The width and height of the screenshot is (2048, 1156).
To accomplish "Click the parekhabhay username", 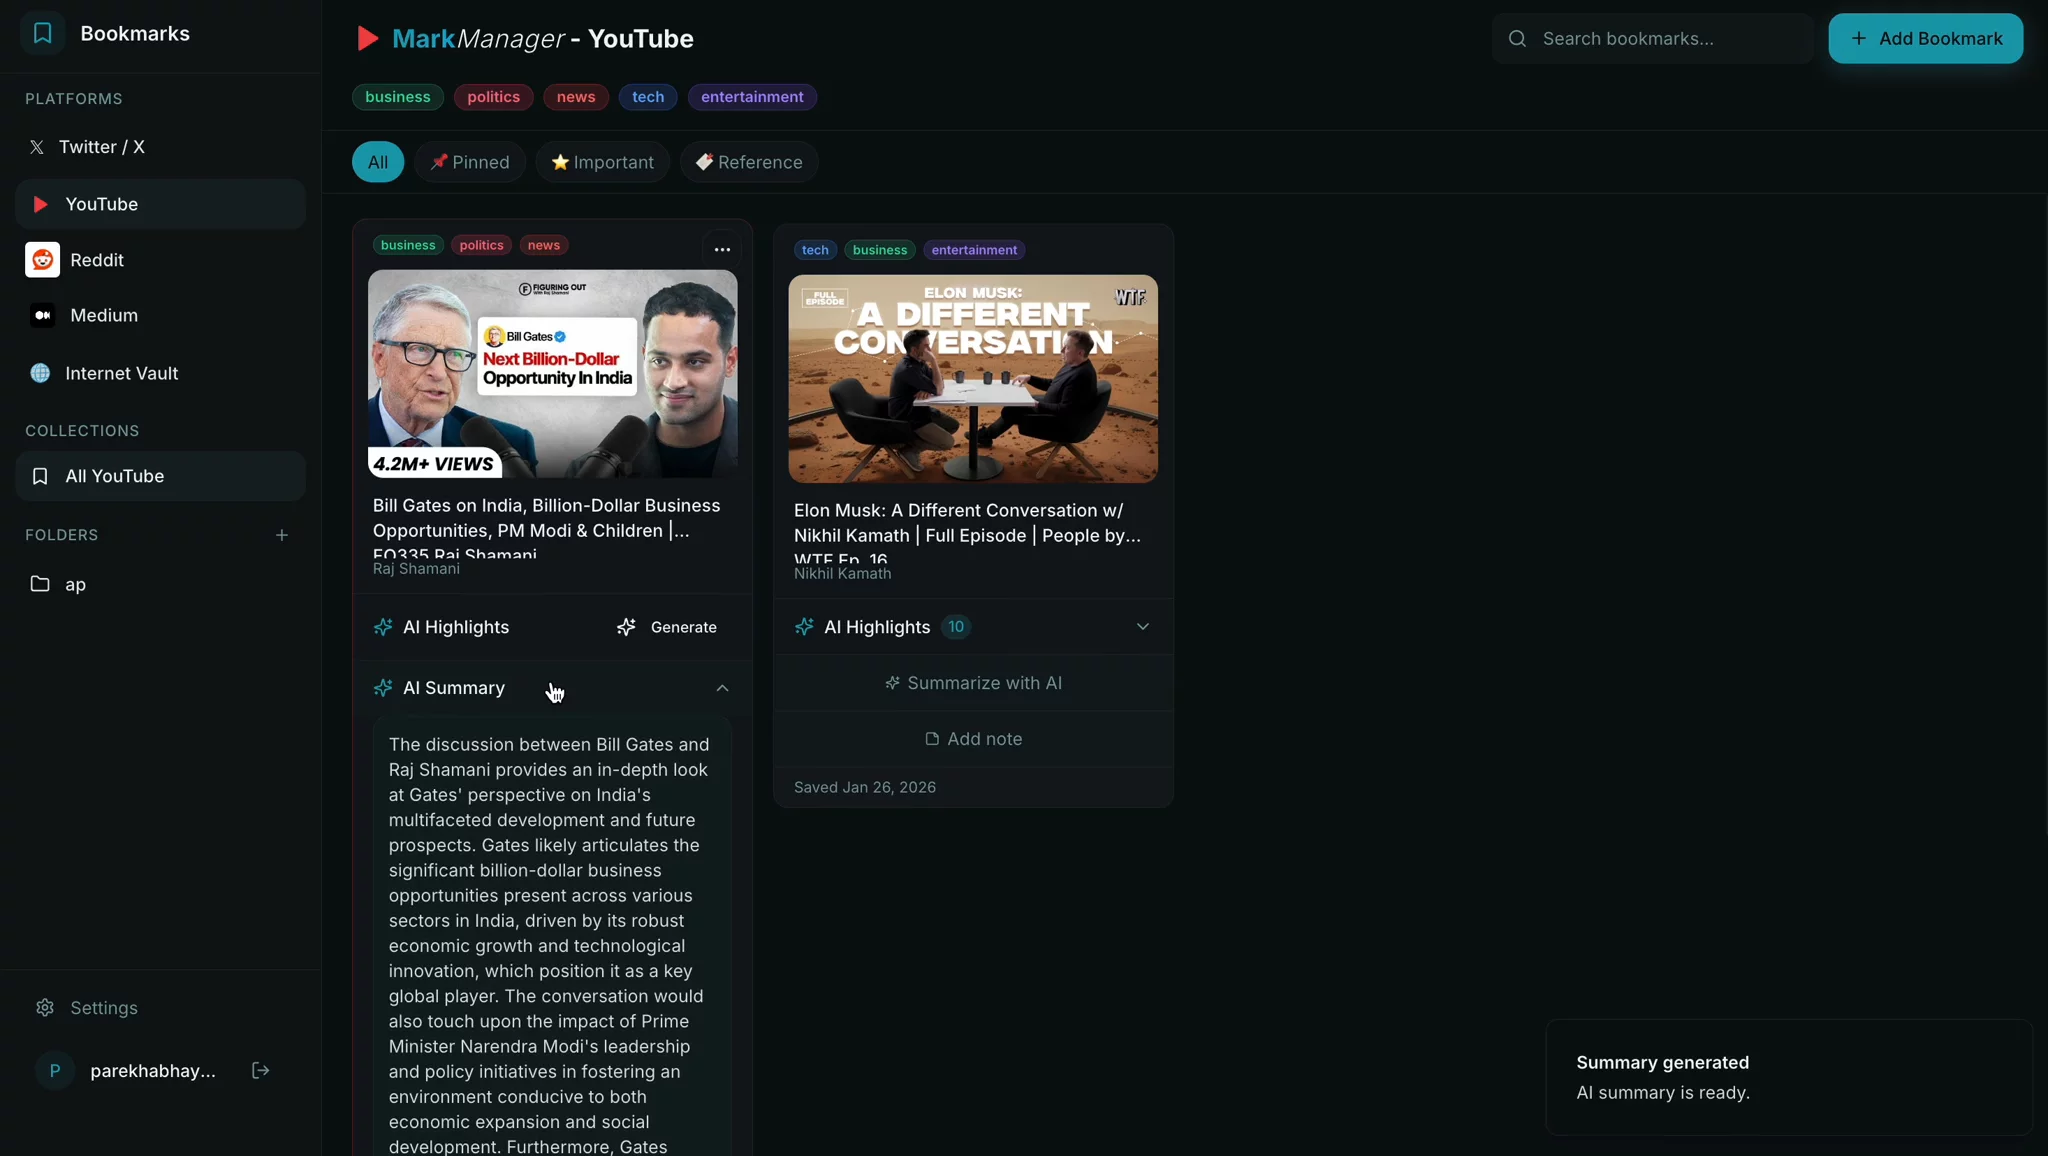I will coord(153,1071).
